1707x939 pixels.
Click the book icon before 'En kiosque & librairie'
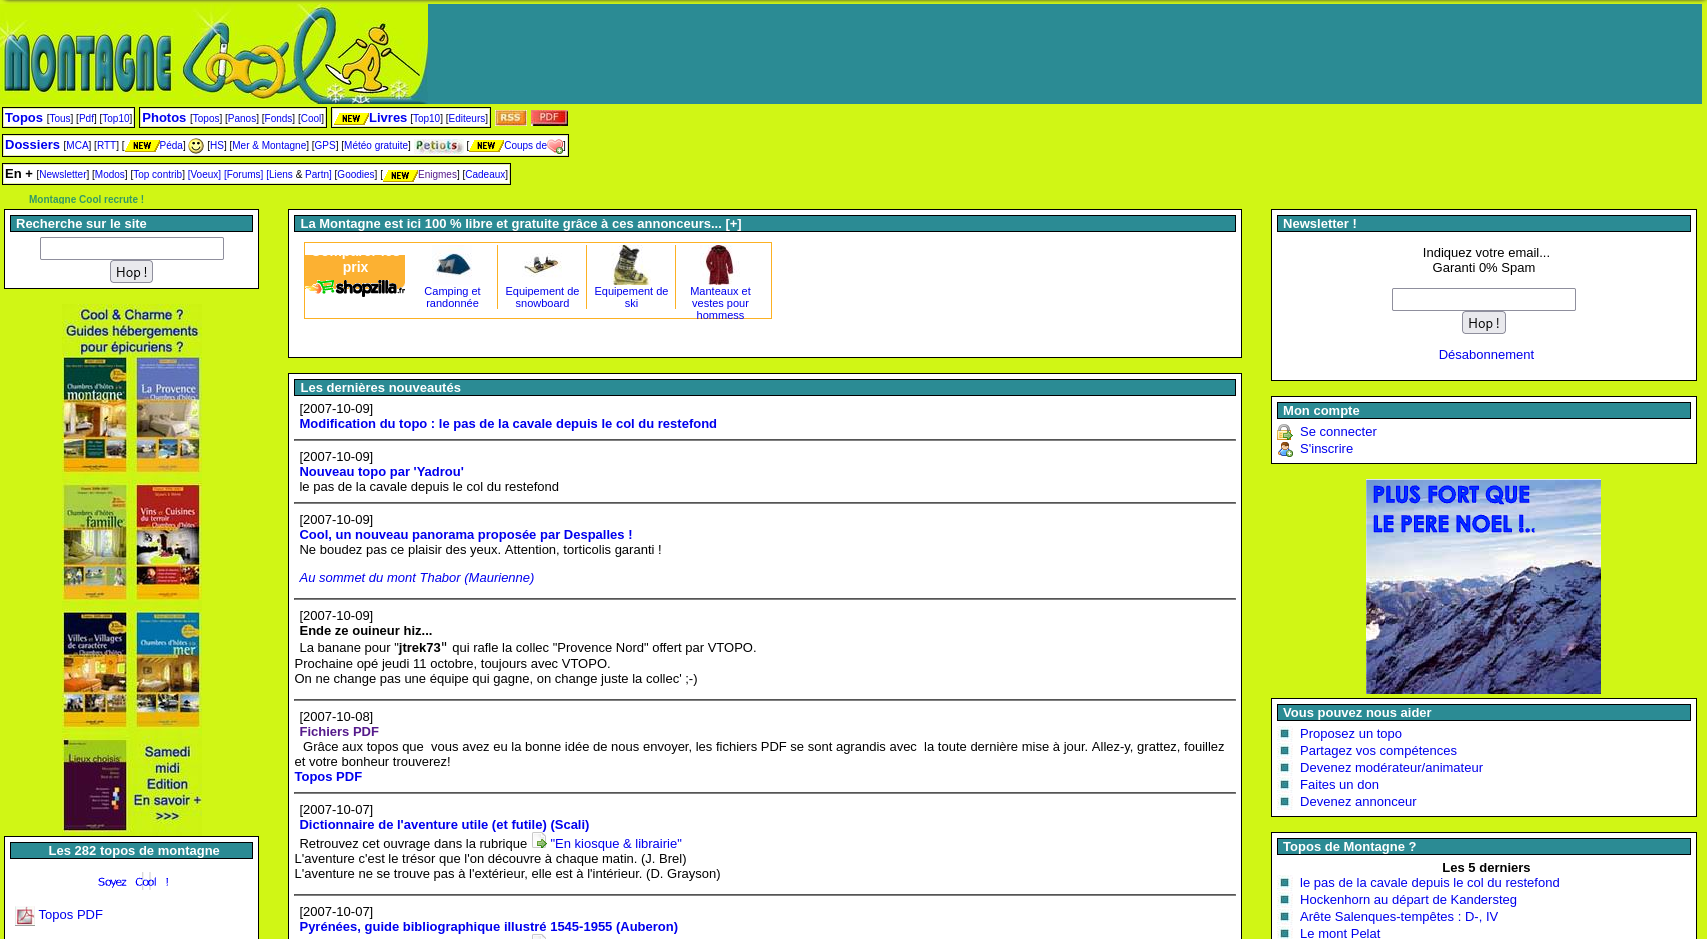click(x=540, y=843)
